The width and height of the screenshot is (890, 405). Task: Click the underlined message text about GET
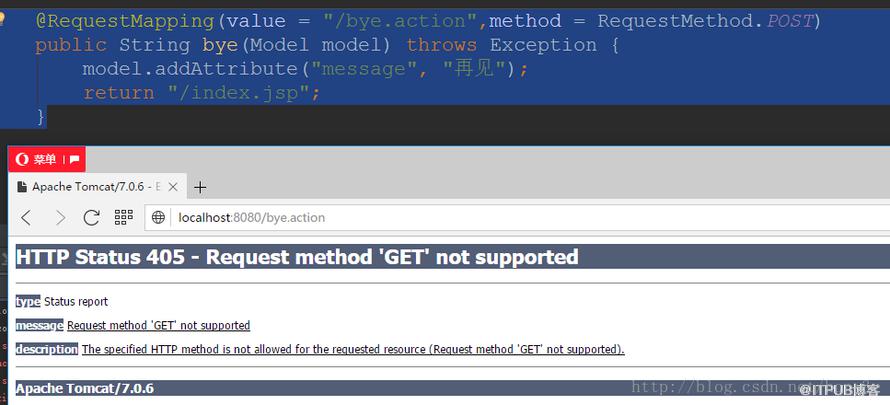[158, 325]
